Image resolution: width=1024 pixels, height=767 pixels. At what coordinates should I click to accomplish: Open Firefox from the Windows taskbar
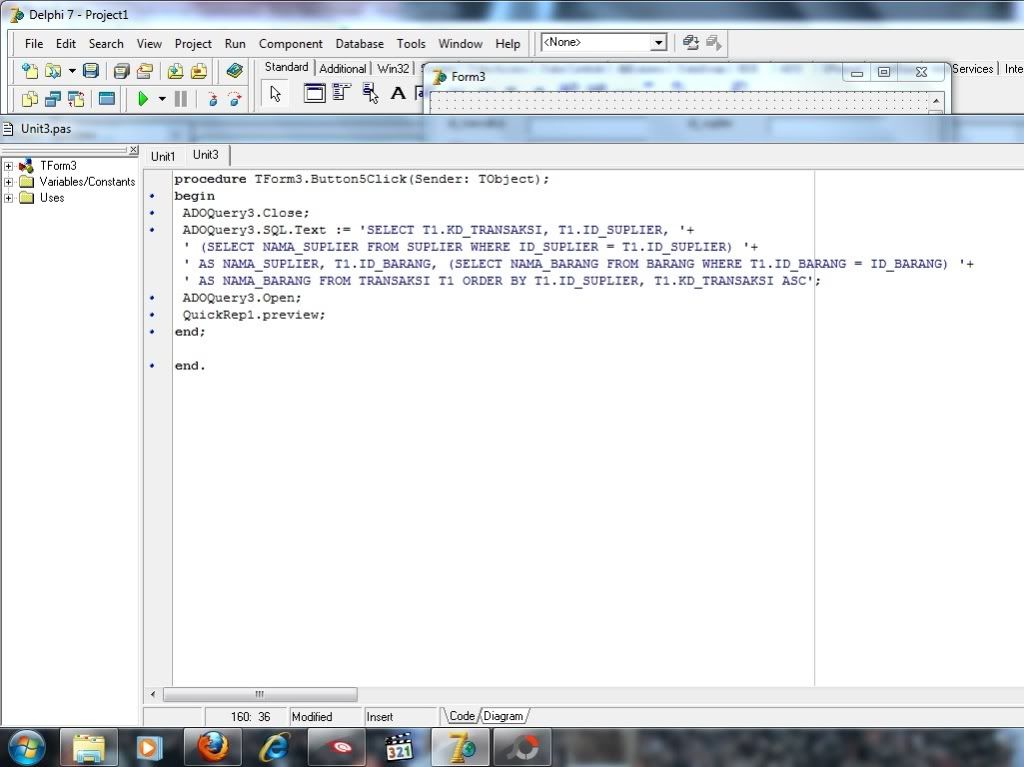[212, 747]
